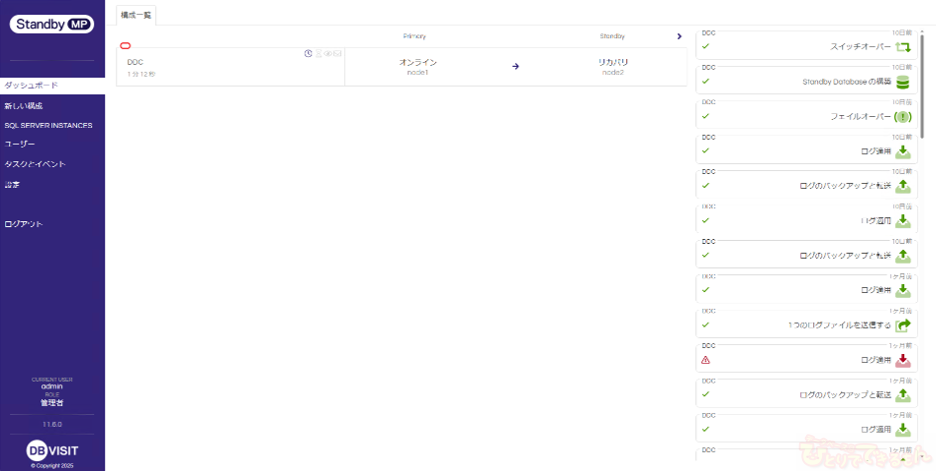Open the Standby Database の構築 task card

(x=806, y=80)
